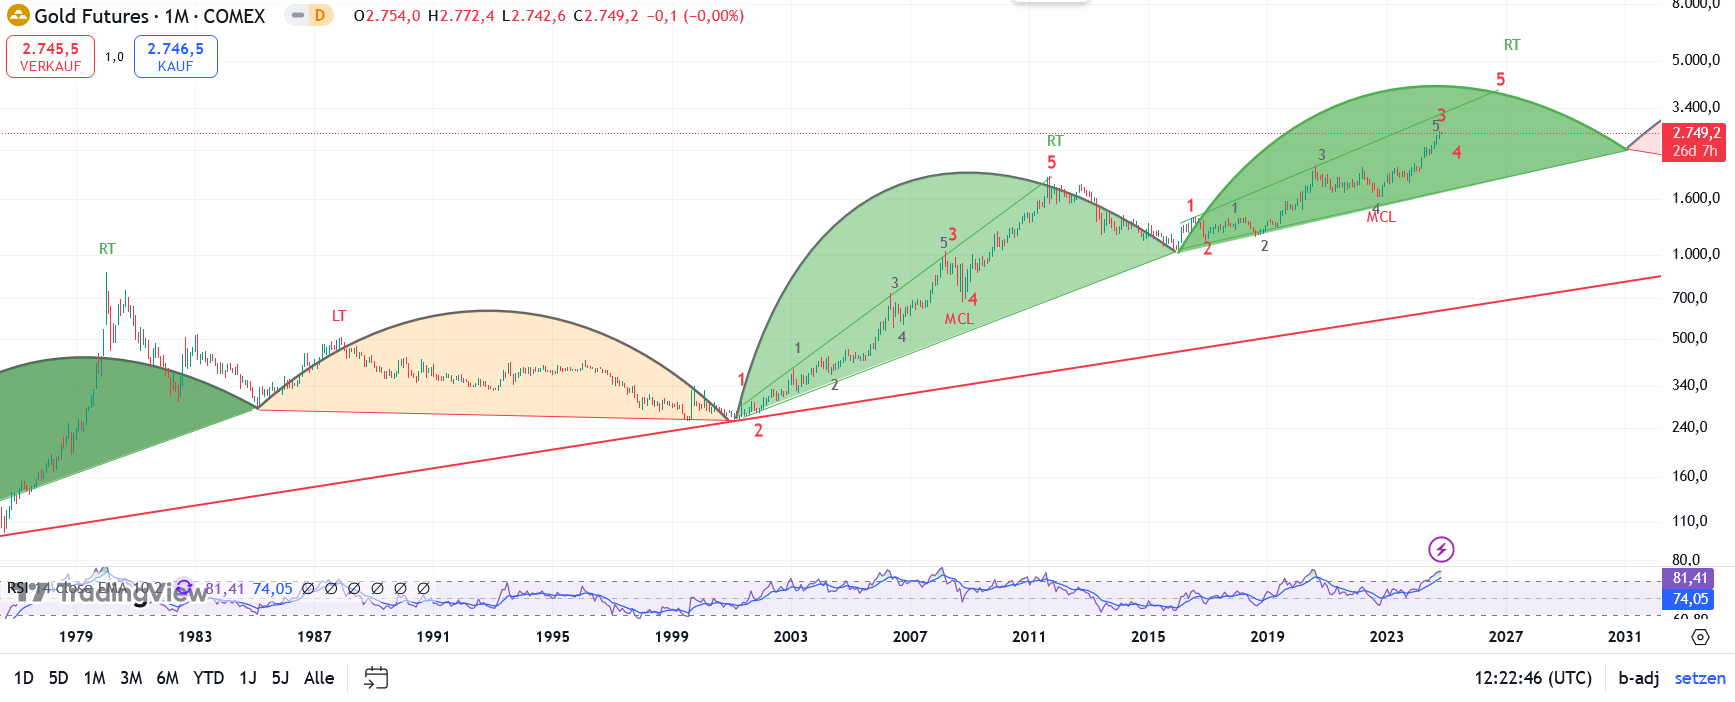
Task: Select the 1J time range
Action: tap(248, 678)
